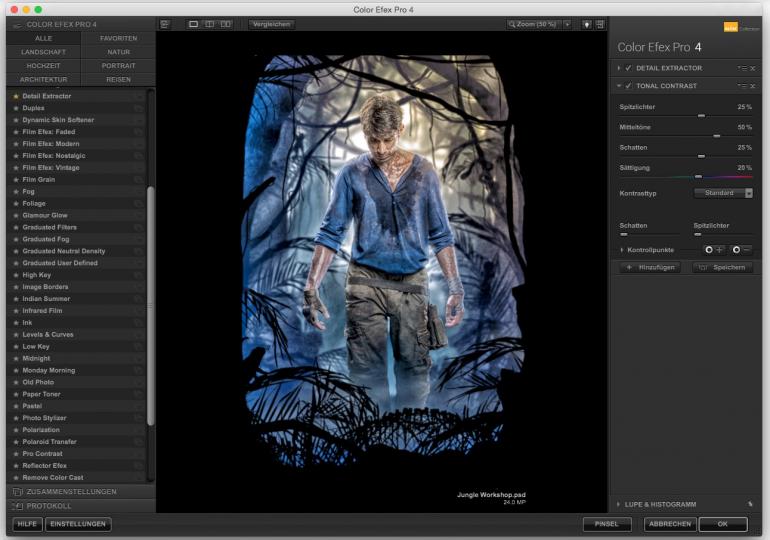Toggle favorite star for Polarization
Screen dimensions: 770x540
click(16, 430)
